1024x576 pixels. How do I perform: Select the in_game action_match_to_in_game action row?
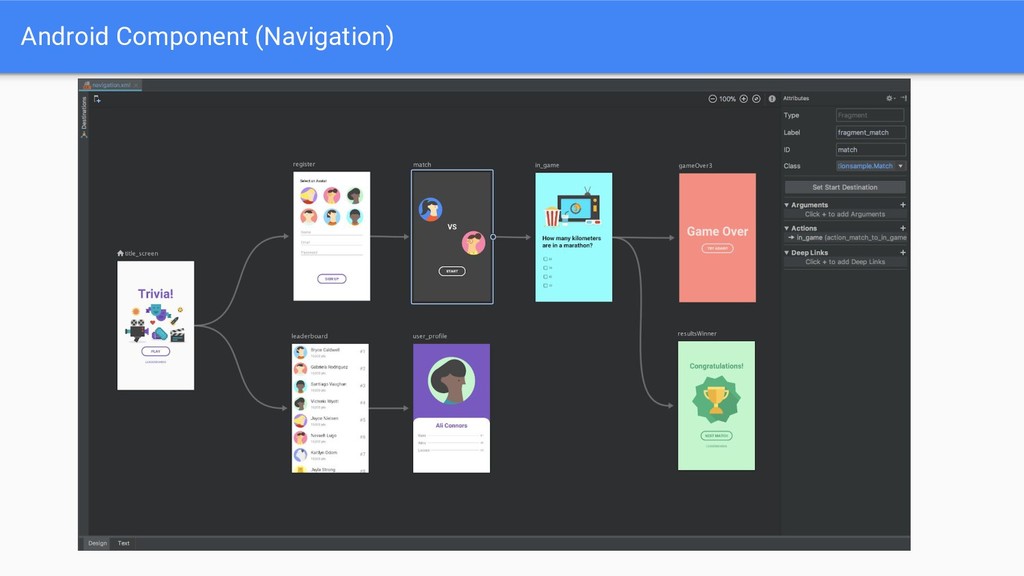click(x=846, y=238)
